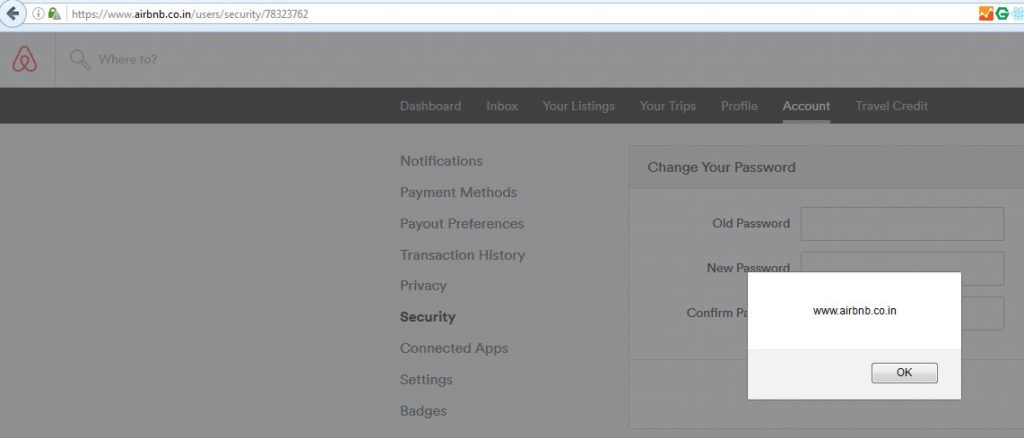Click the search magnifier icon
Screen dimensions: 1024x438
[80, 59]
